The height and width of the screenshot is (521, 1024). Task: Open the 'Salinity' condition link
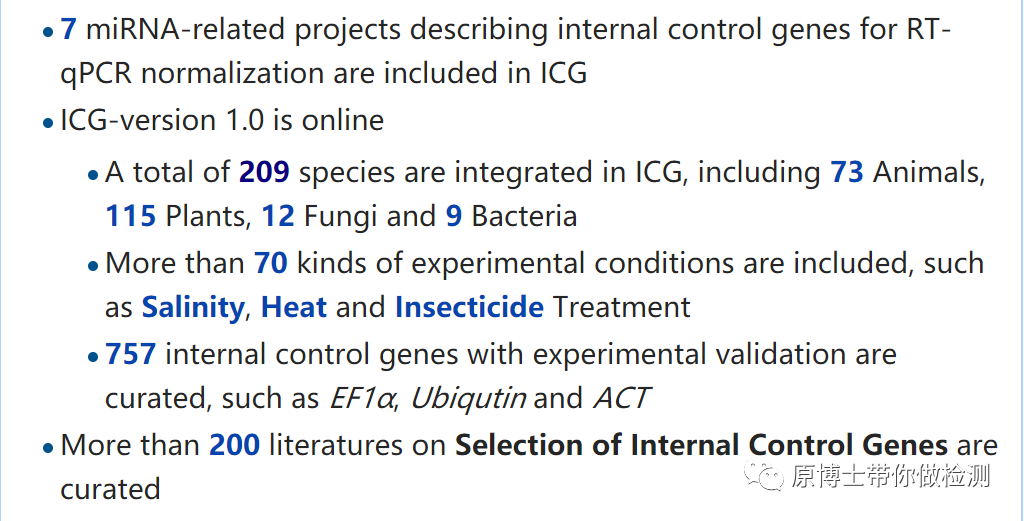pyautogui.click(x=192, y=307)
